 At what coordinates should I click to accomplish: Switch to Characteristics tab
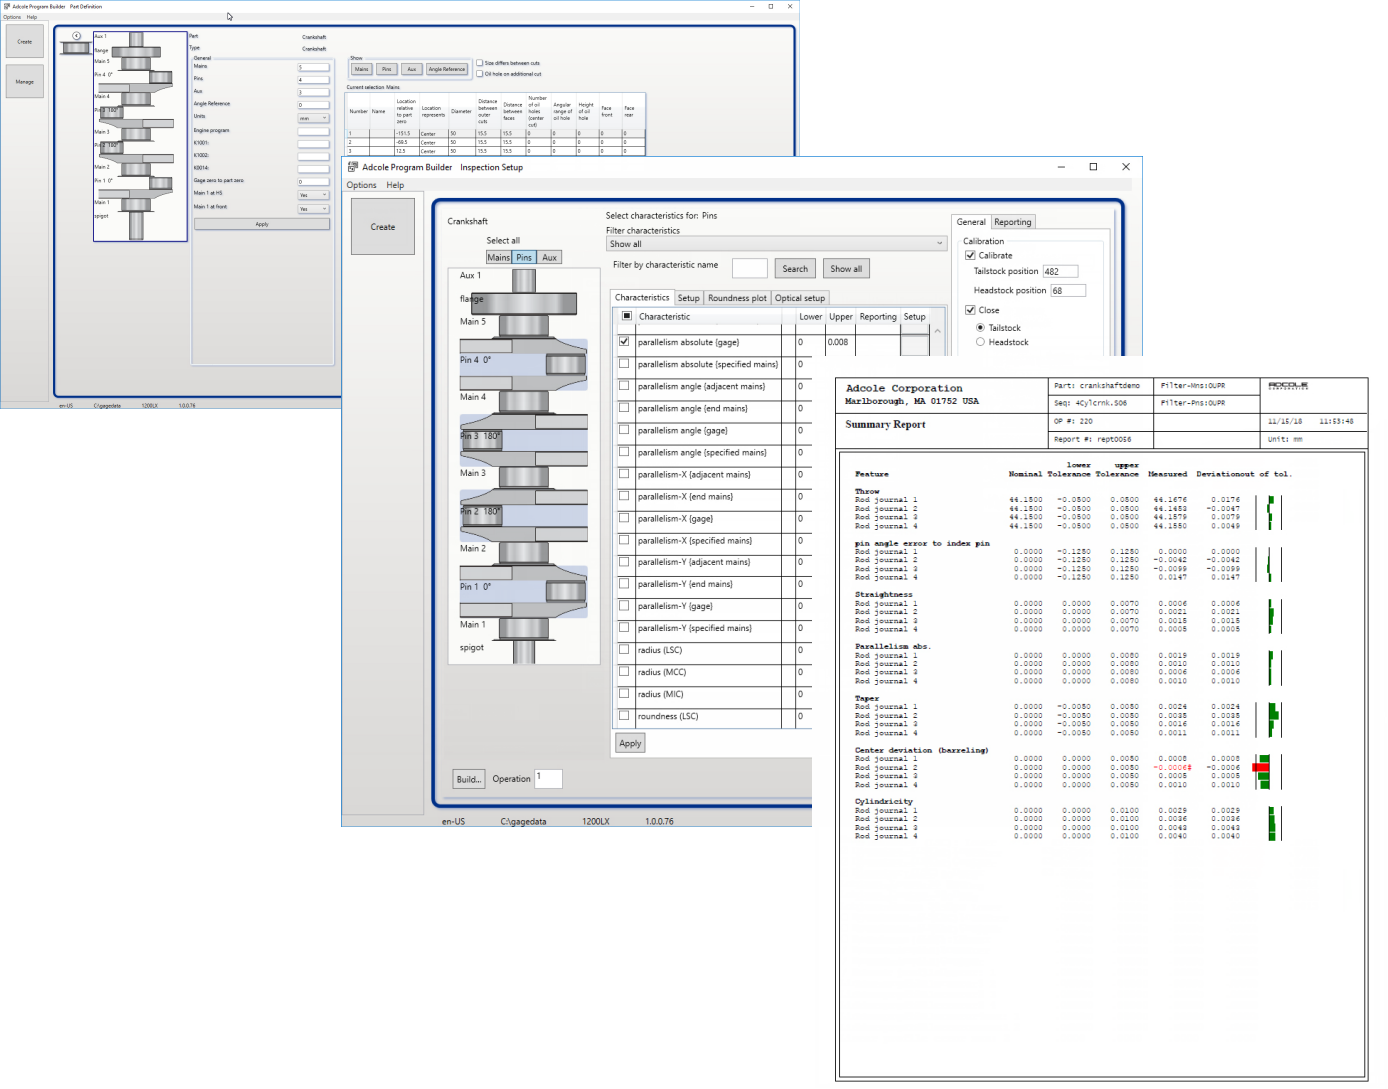click(642, 297)
